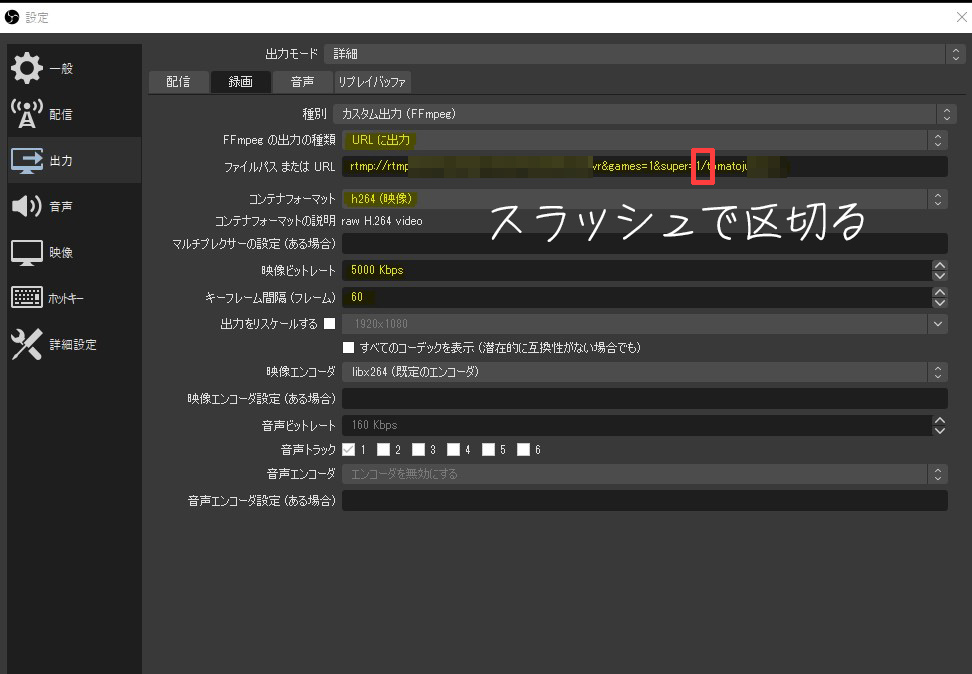Select the 配信 (Stream) antenna icon in sidebar

click(27, 114)
